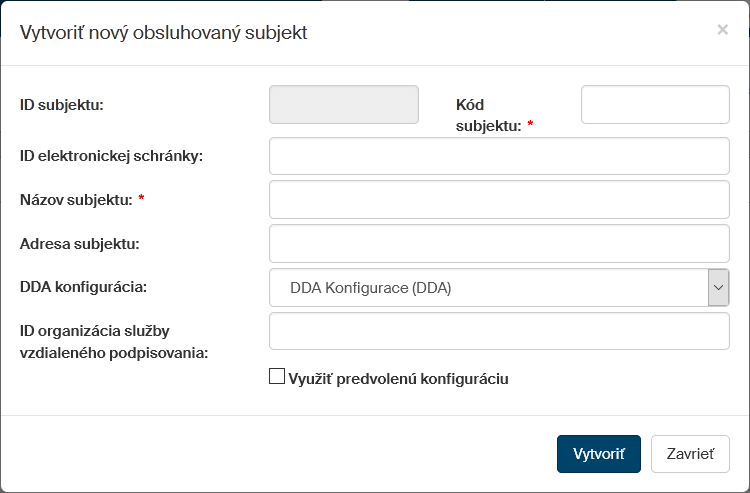Close the dialog with the X icon
This screenshot has width=750, height=493.
[x=722, y=30]
